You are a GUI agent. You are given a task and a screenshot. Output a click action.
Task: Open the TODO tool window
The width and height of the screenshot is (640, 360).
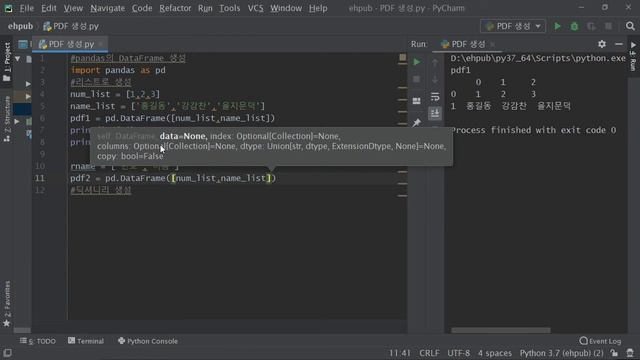[x=38, y=341]
